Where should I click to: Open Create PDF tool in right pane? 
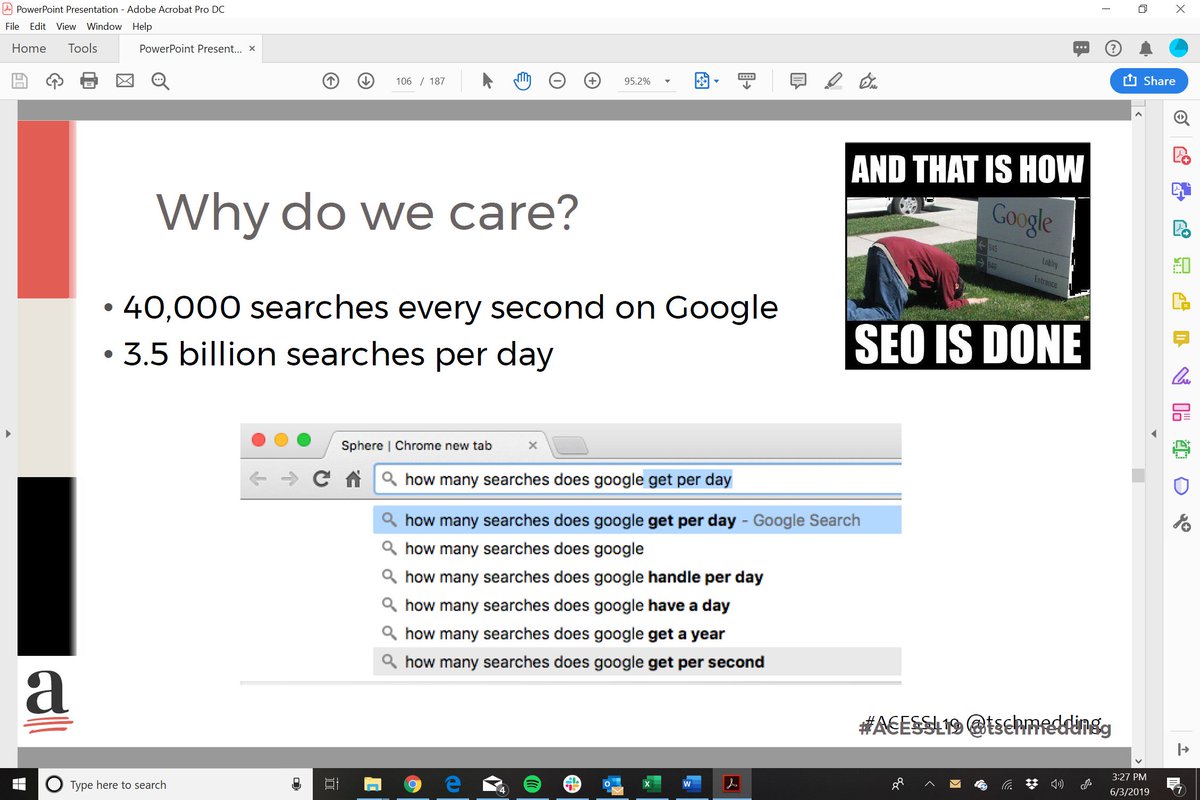click(1181, 154)
